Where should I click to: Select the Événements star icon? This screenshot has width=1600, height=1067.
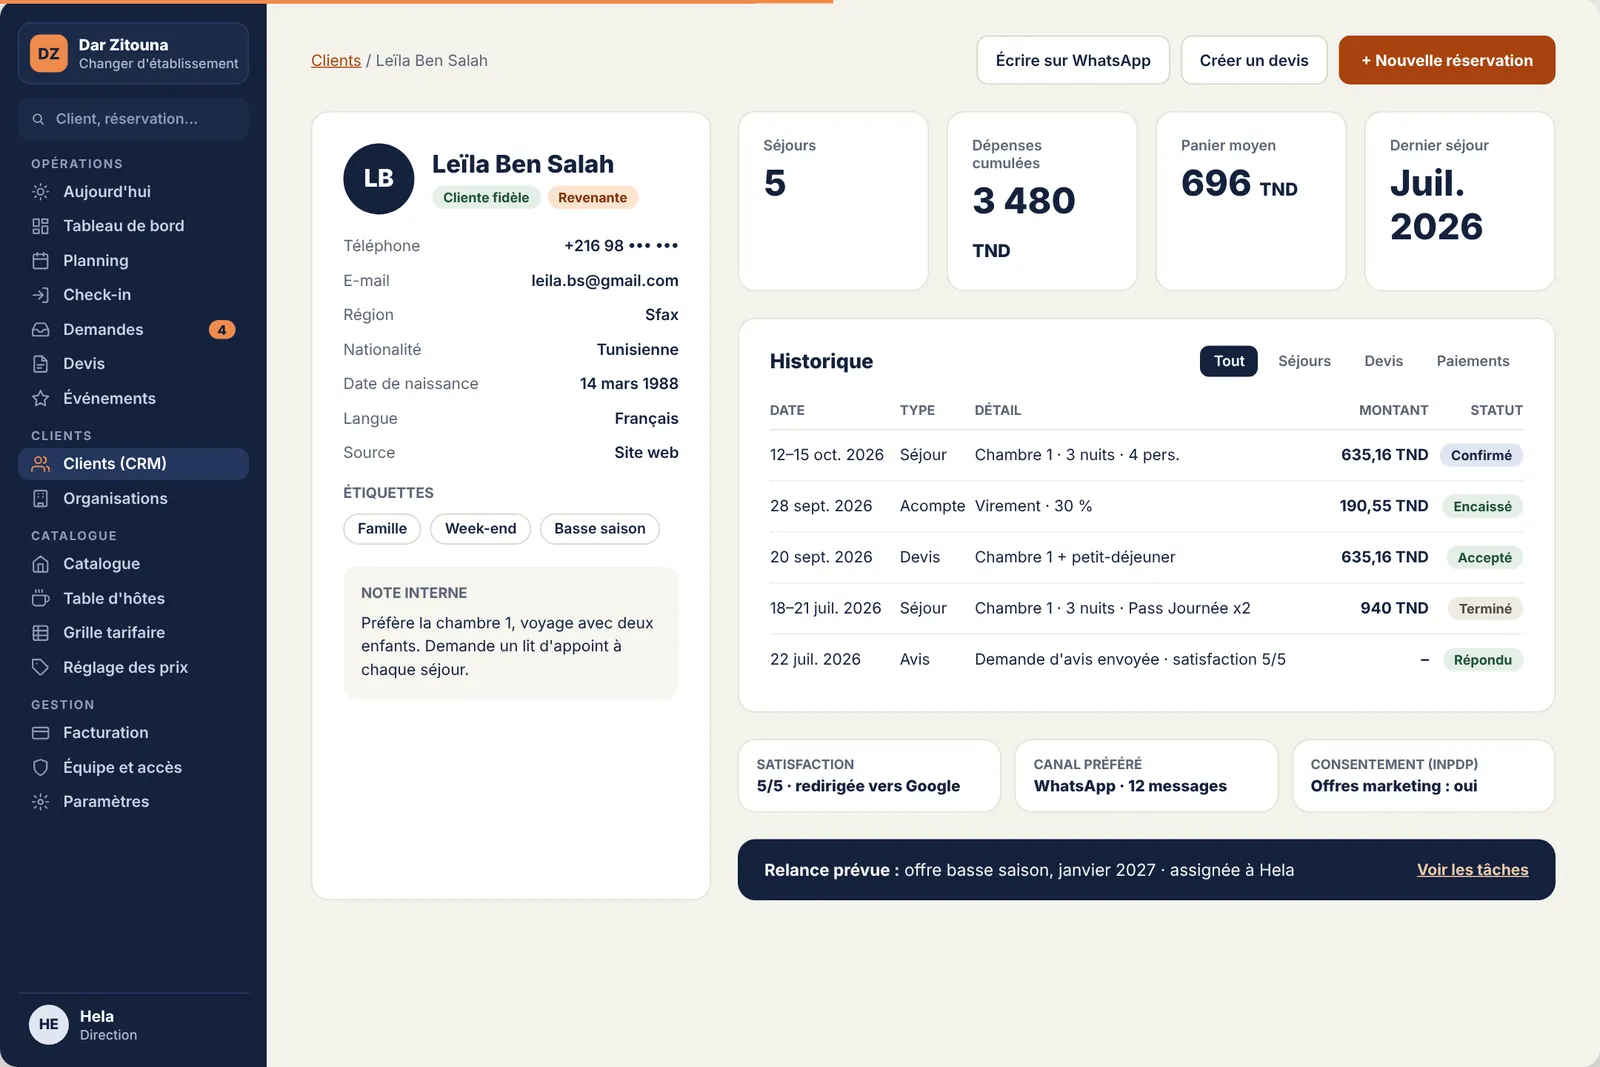click(x=40, y=398)
